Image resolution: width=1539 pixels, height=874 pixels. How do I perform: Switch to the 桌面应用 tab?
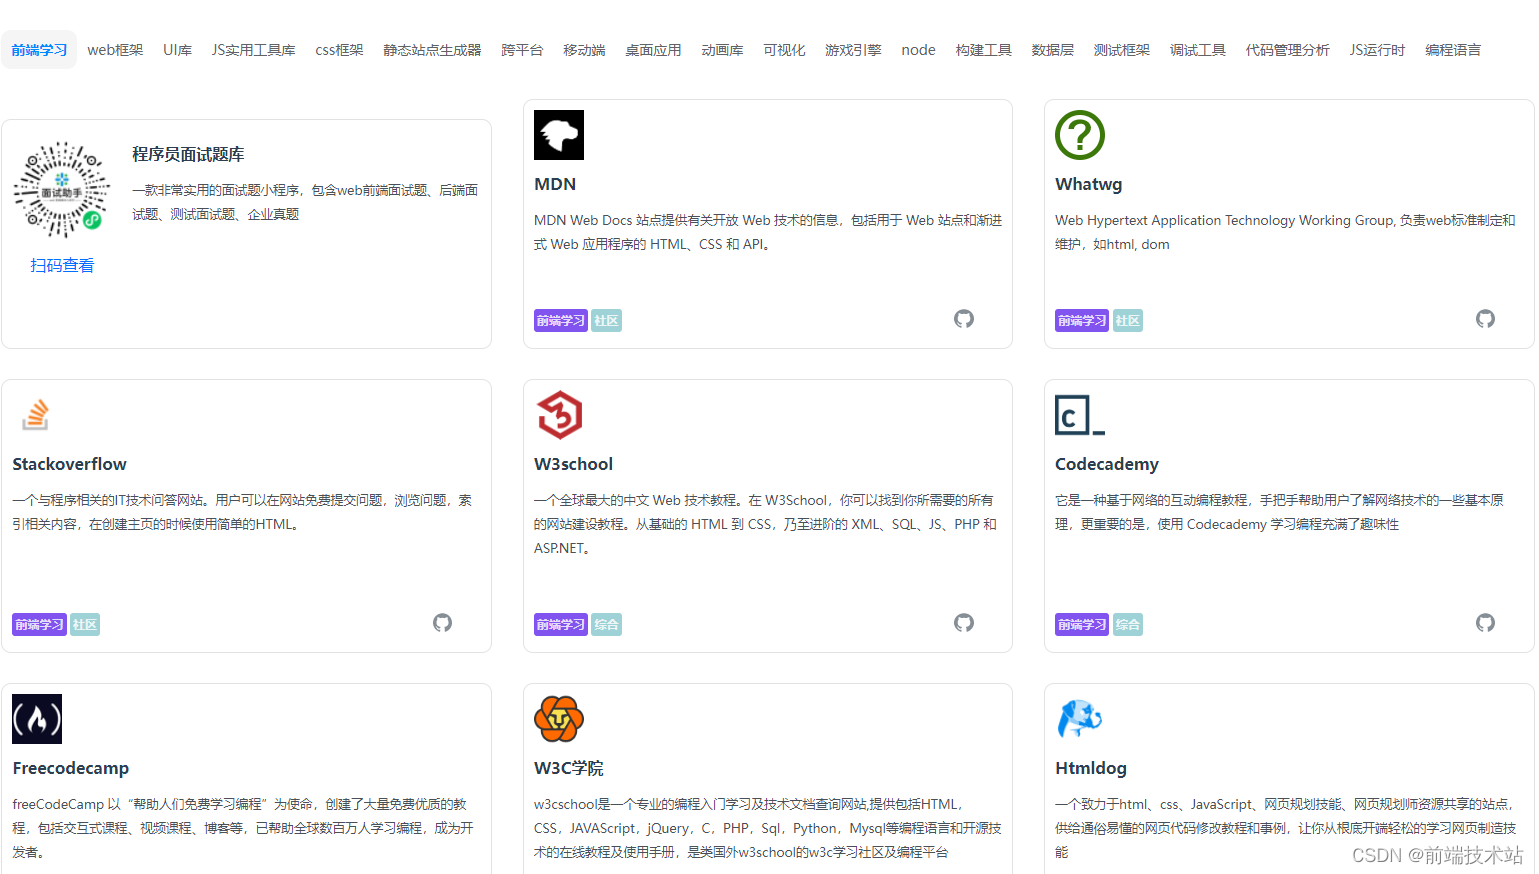point(653,50)
